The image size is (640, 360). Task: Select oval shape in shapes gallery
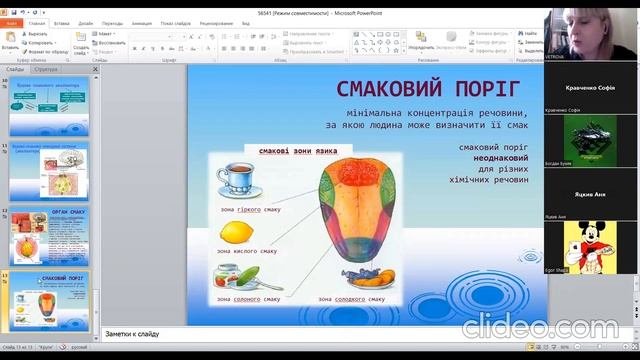pyautogui.click(x=388, y=35)
